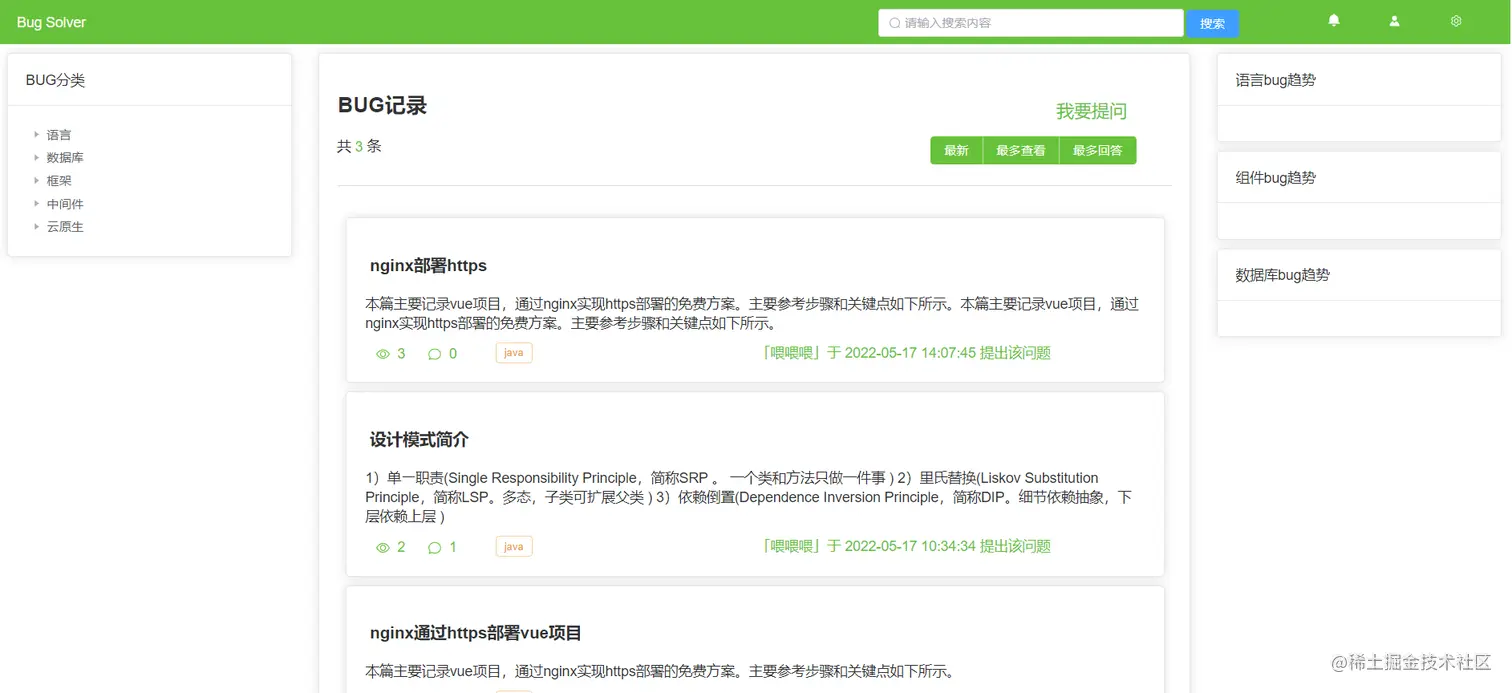Open the notifications bell icon
This screenshot has width=1512, height=693.
[x=1333, y=20]
